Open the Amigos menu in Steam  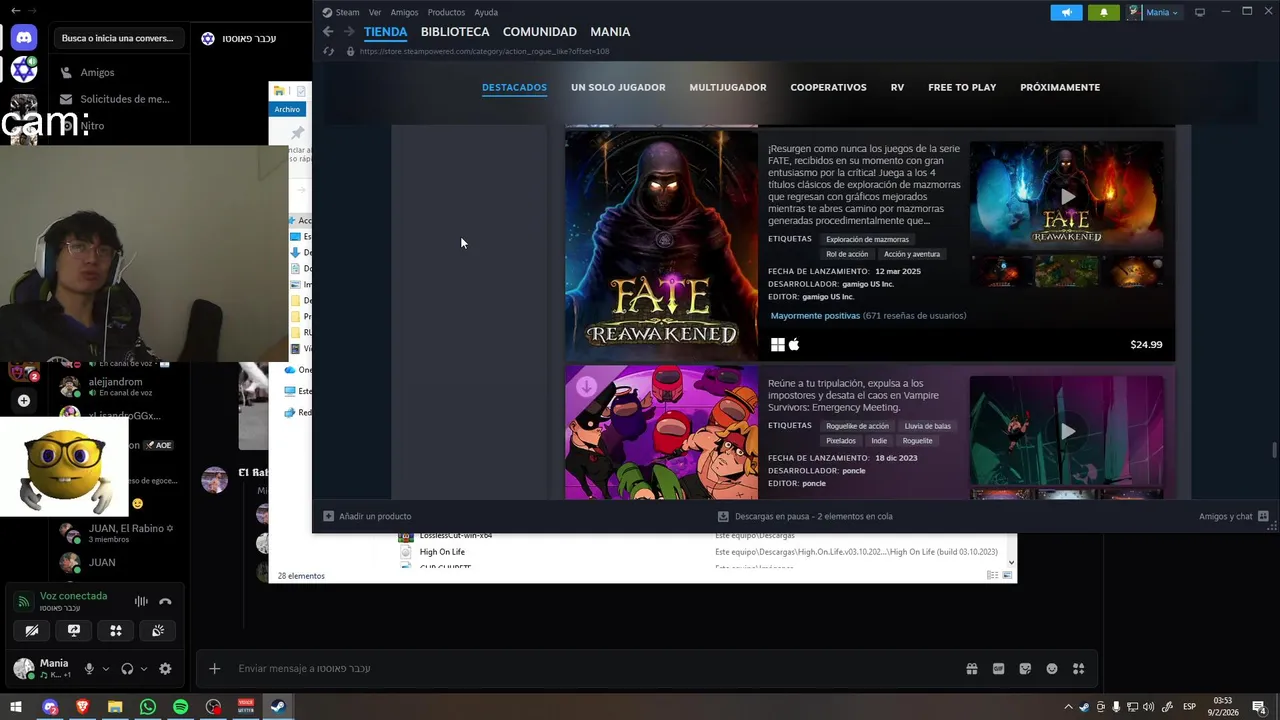click(x=404, y=12)
